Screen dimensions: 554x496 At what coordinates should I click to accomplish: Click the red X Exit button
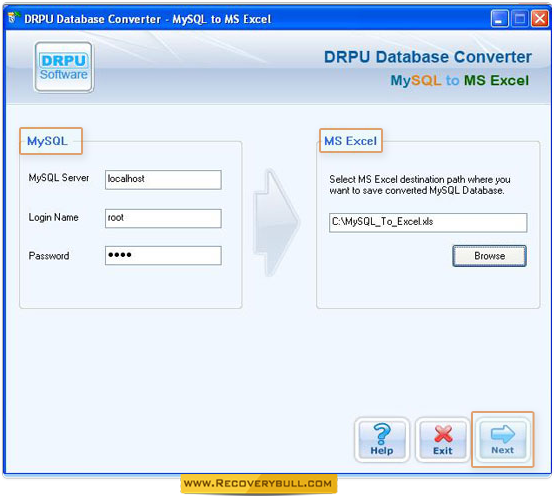[442, 440]
